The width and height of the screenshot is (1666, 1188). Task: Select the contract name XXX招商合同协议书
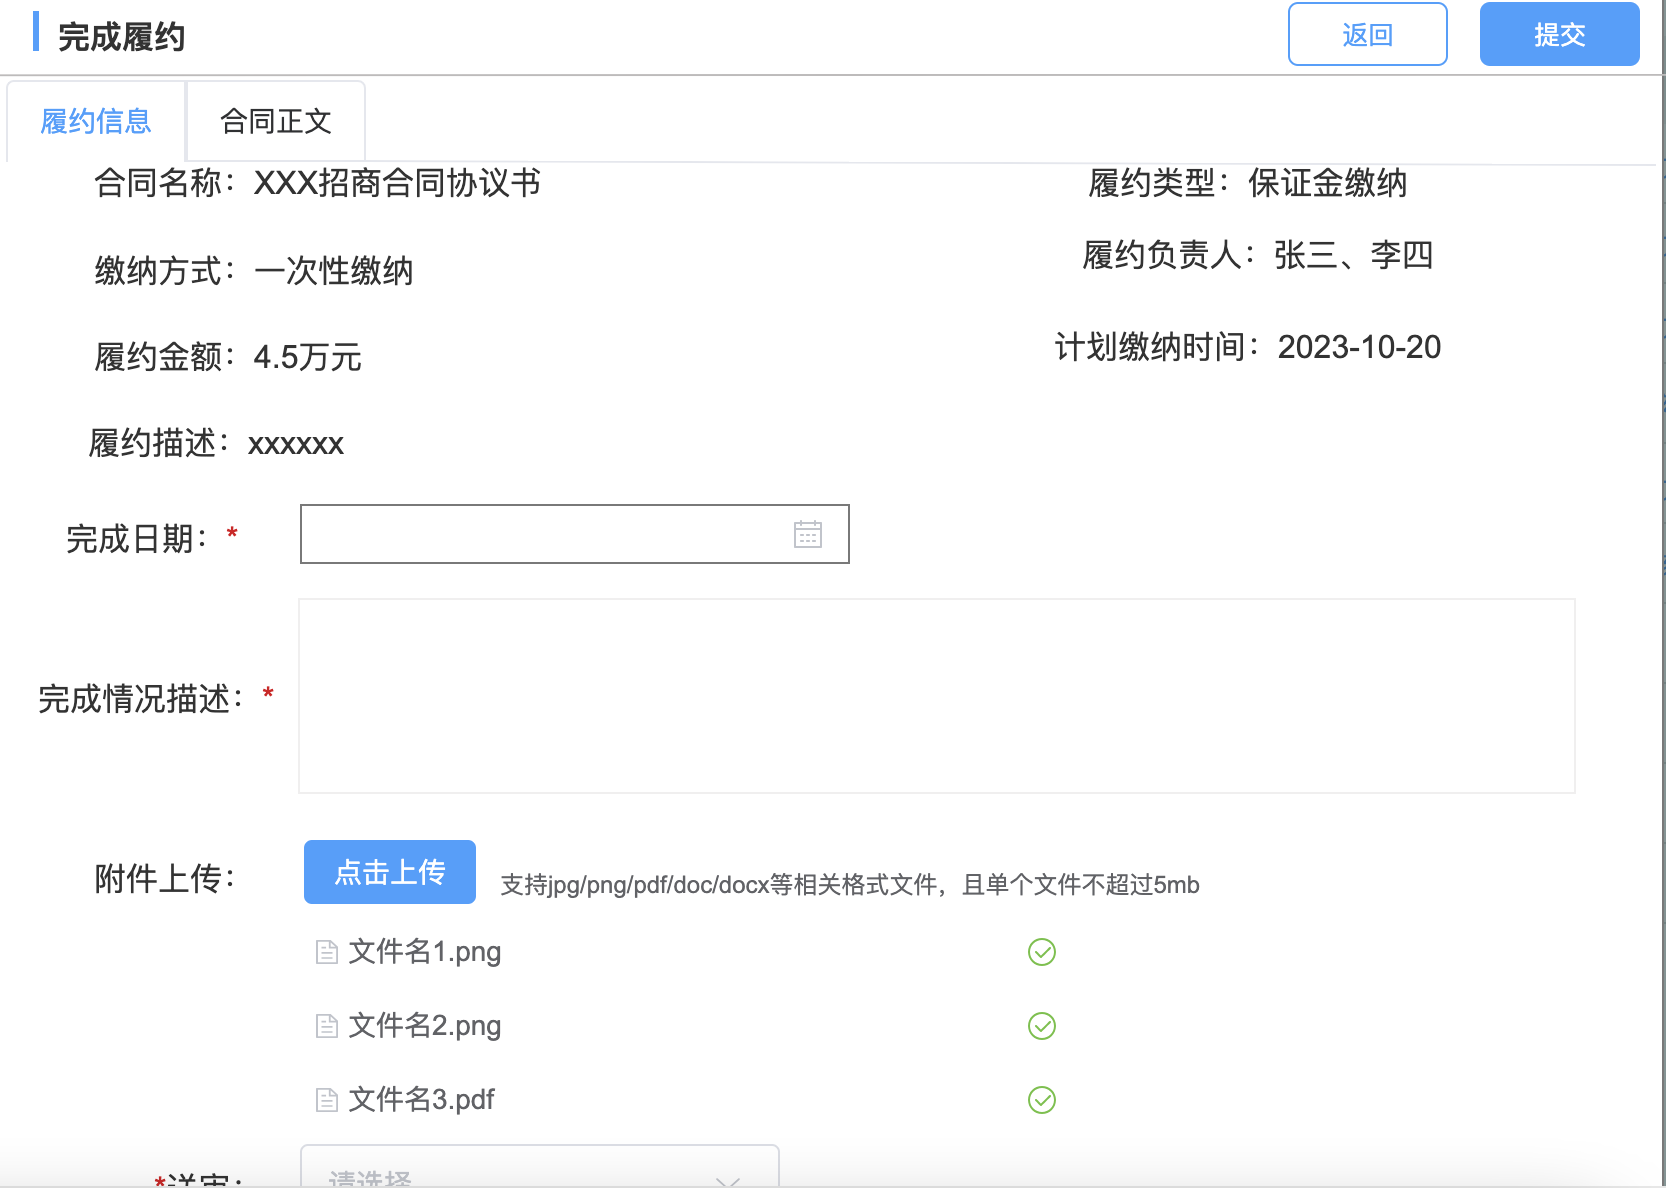397,183
